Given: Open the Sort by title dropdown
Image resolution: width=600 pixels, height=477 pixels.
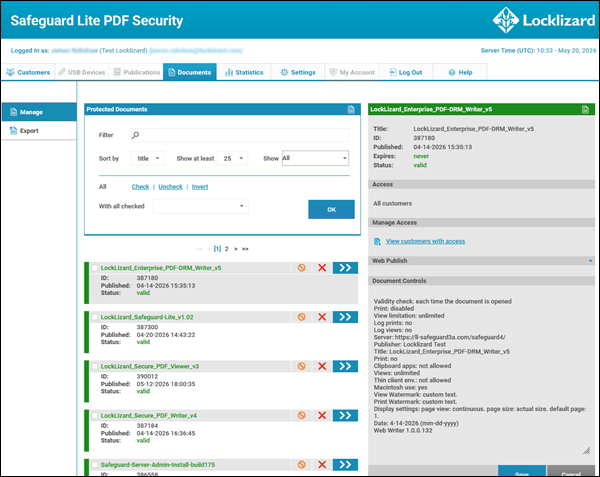Looking at the screenshot, I should point(148,158).
